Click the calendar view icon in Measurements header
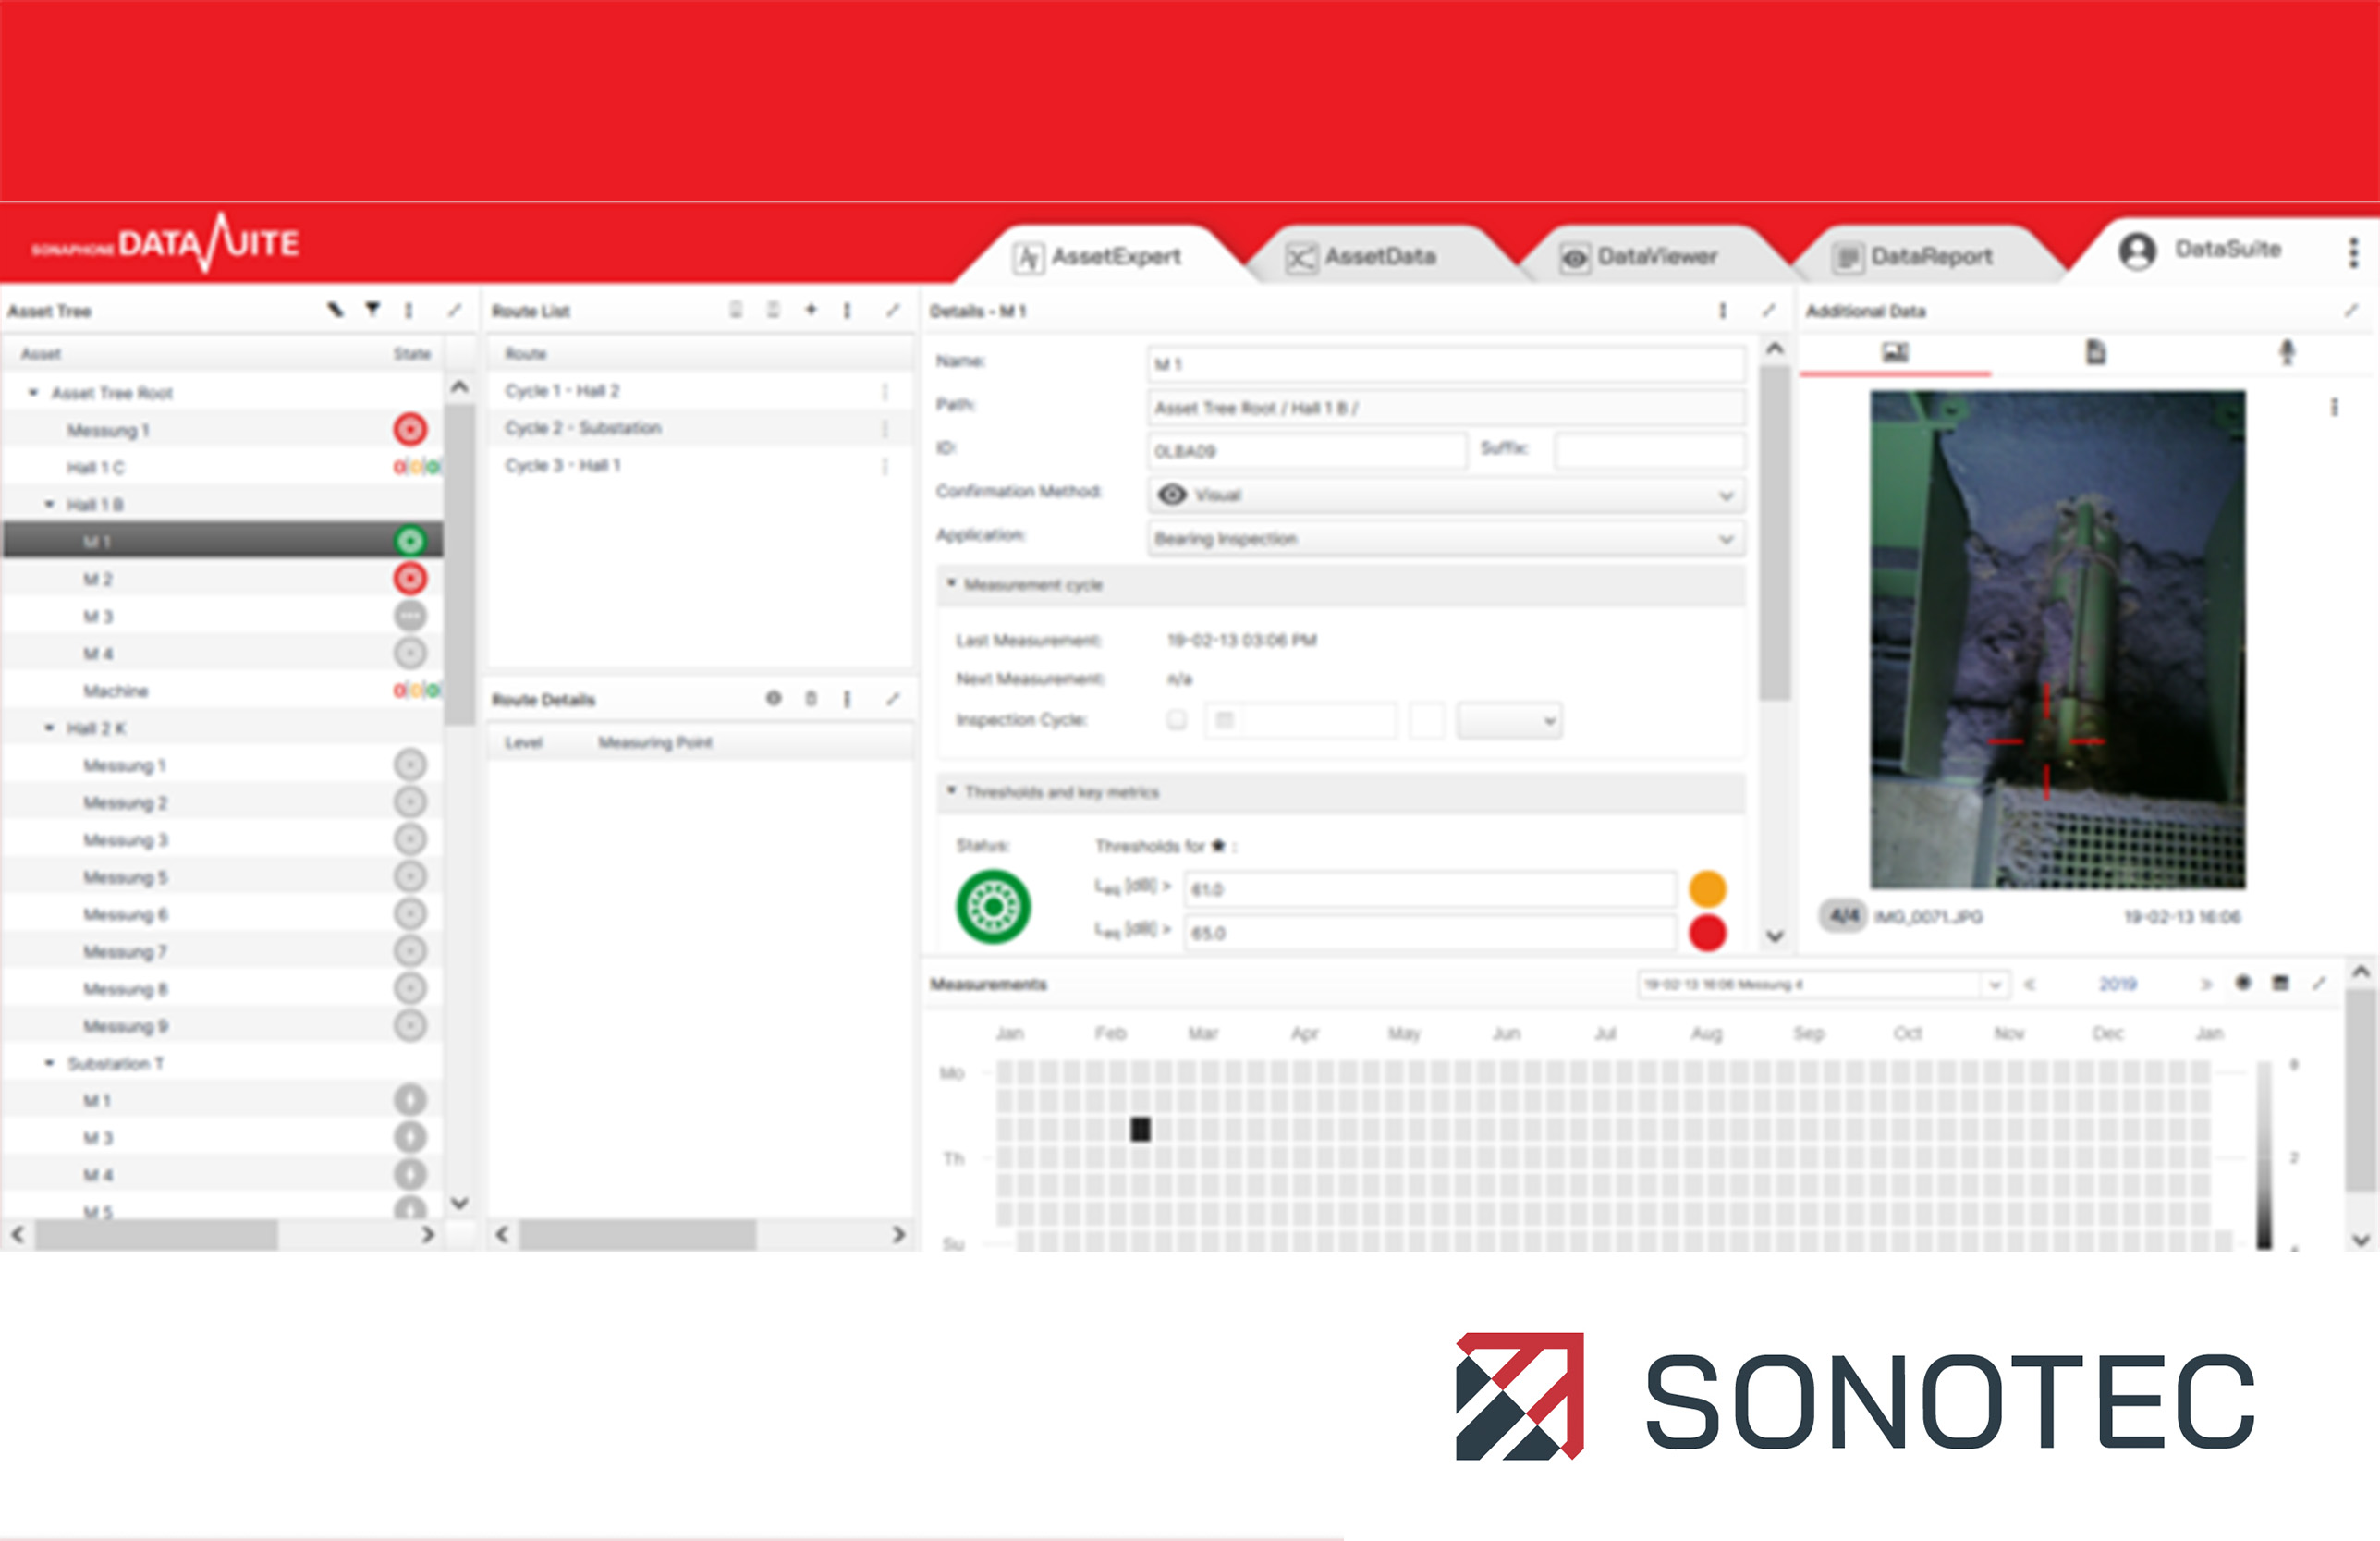 click(2281, 983)
